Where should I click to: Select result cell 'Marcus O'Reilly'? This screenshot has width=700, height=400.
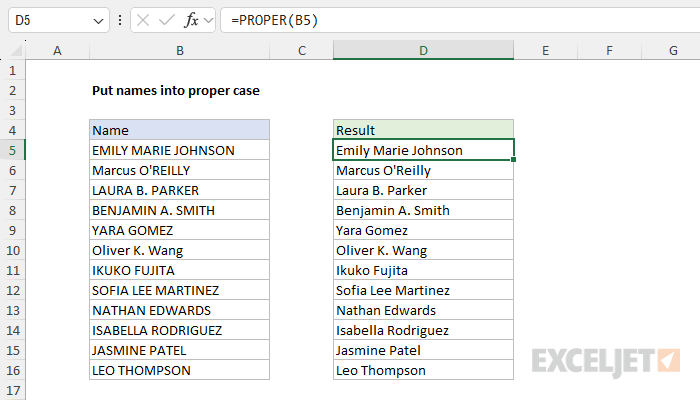(423, 170)
